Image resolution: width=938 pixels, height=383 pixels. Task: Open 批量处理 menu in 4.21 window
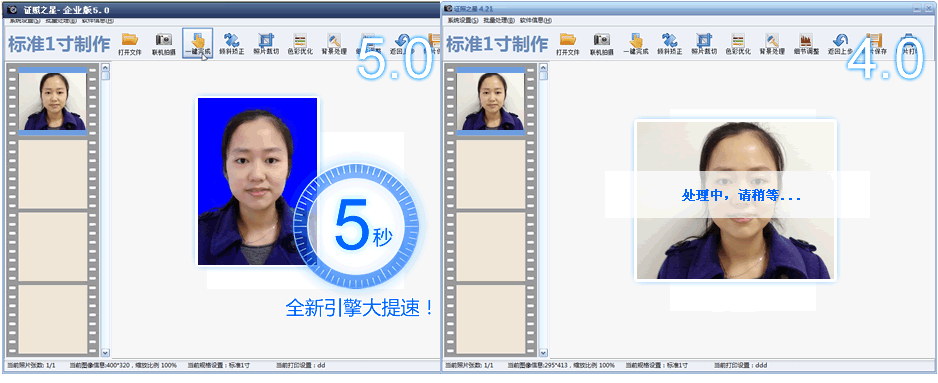coord(499,20)
